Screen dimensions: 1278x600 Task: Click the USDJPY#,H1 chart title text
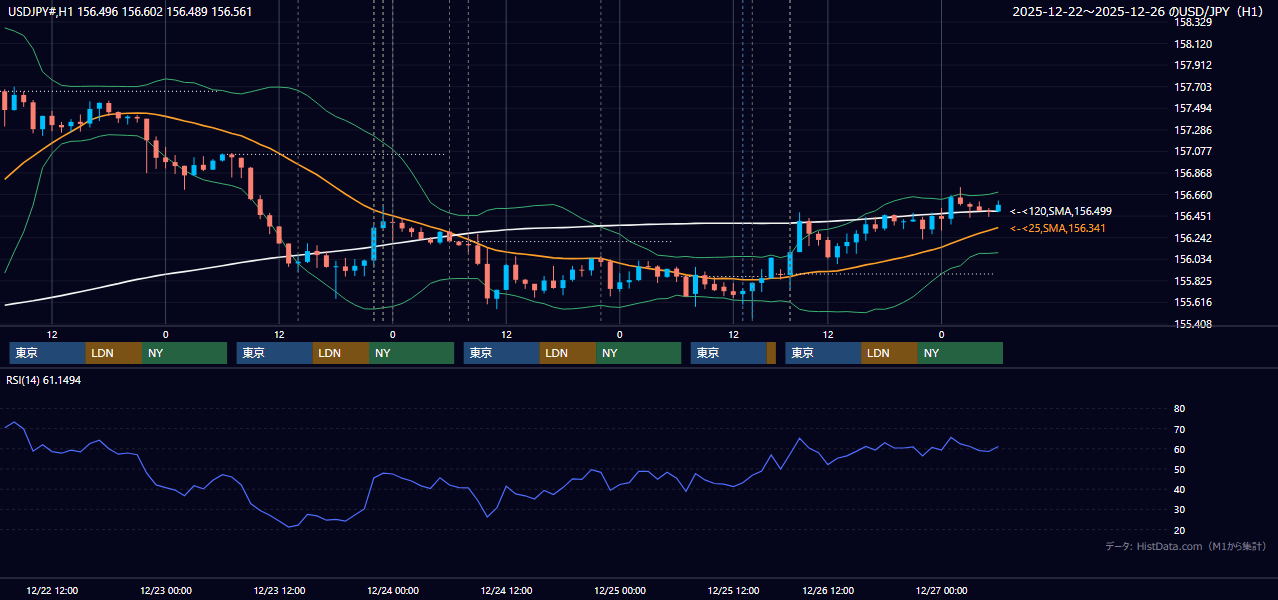click(x=130, y=12)
